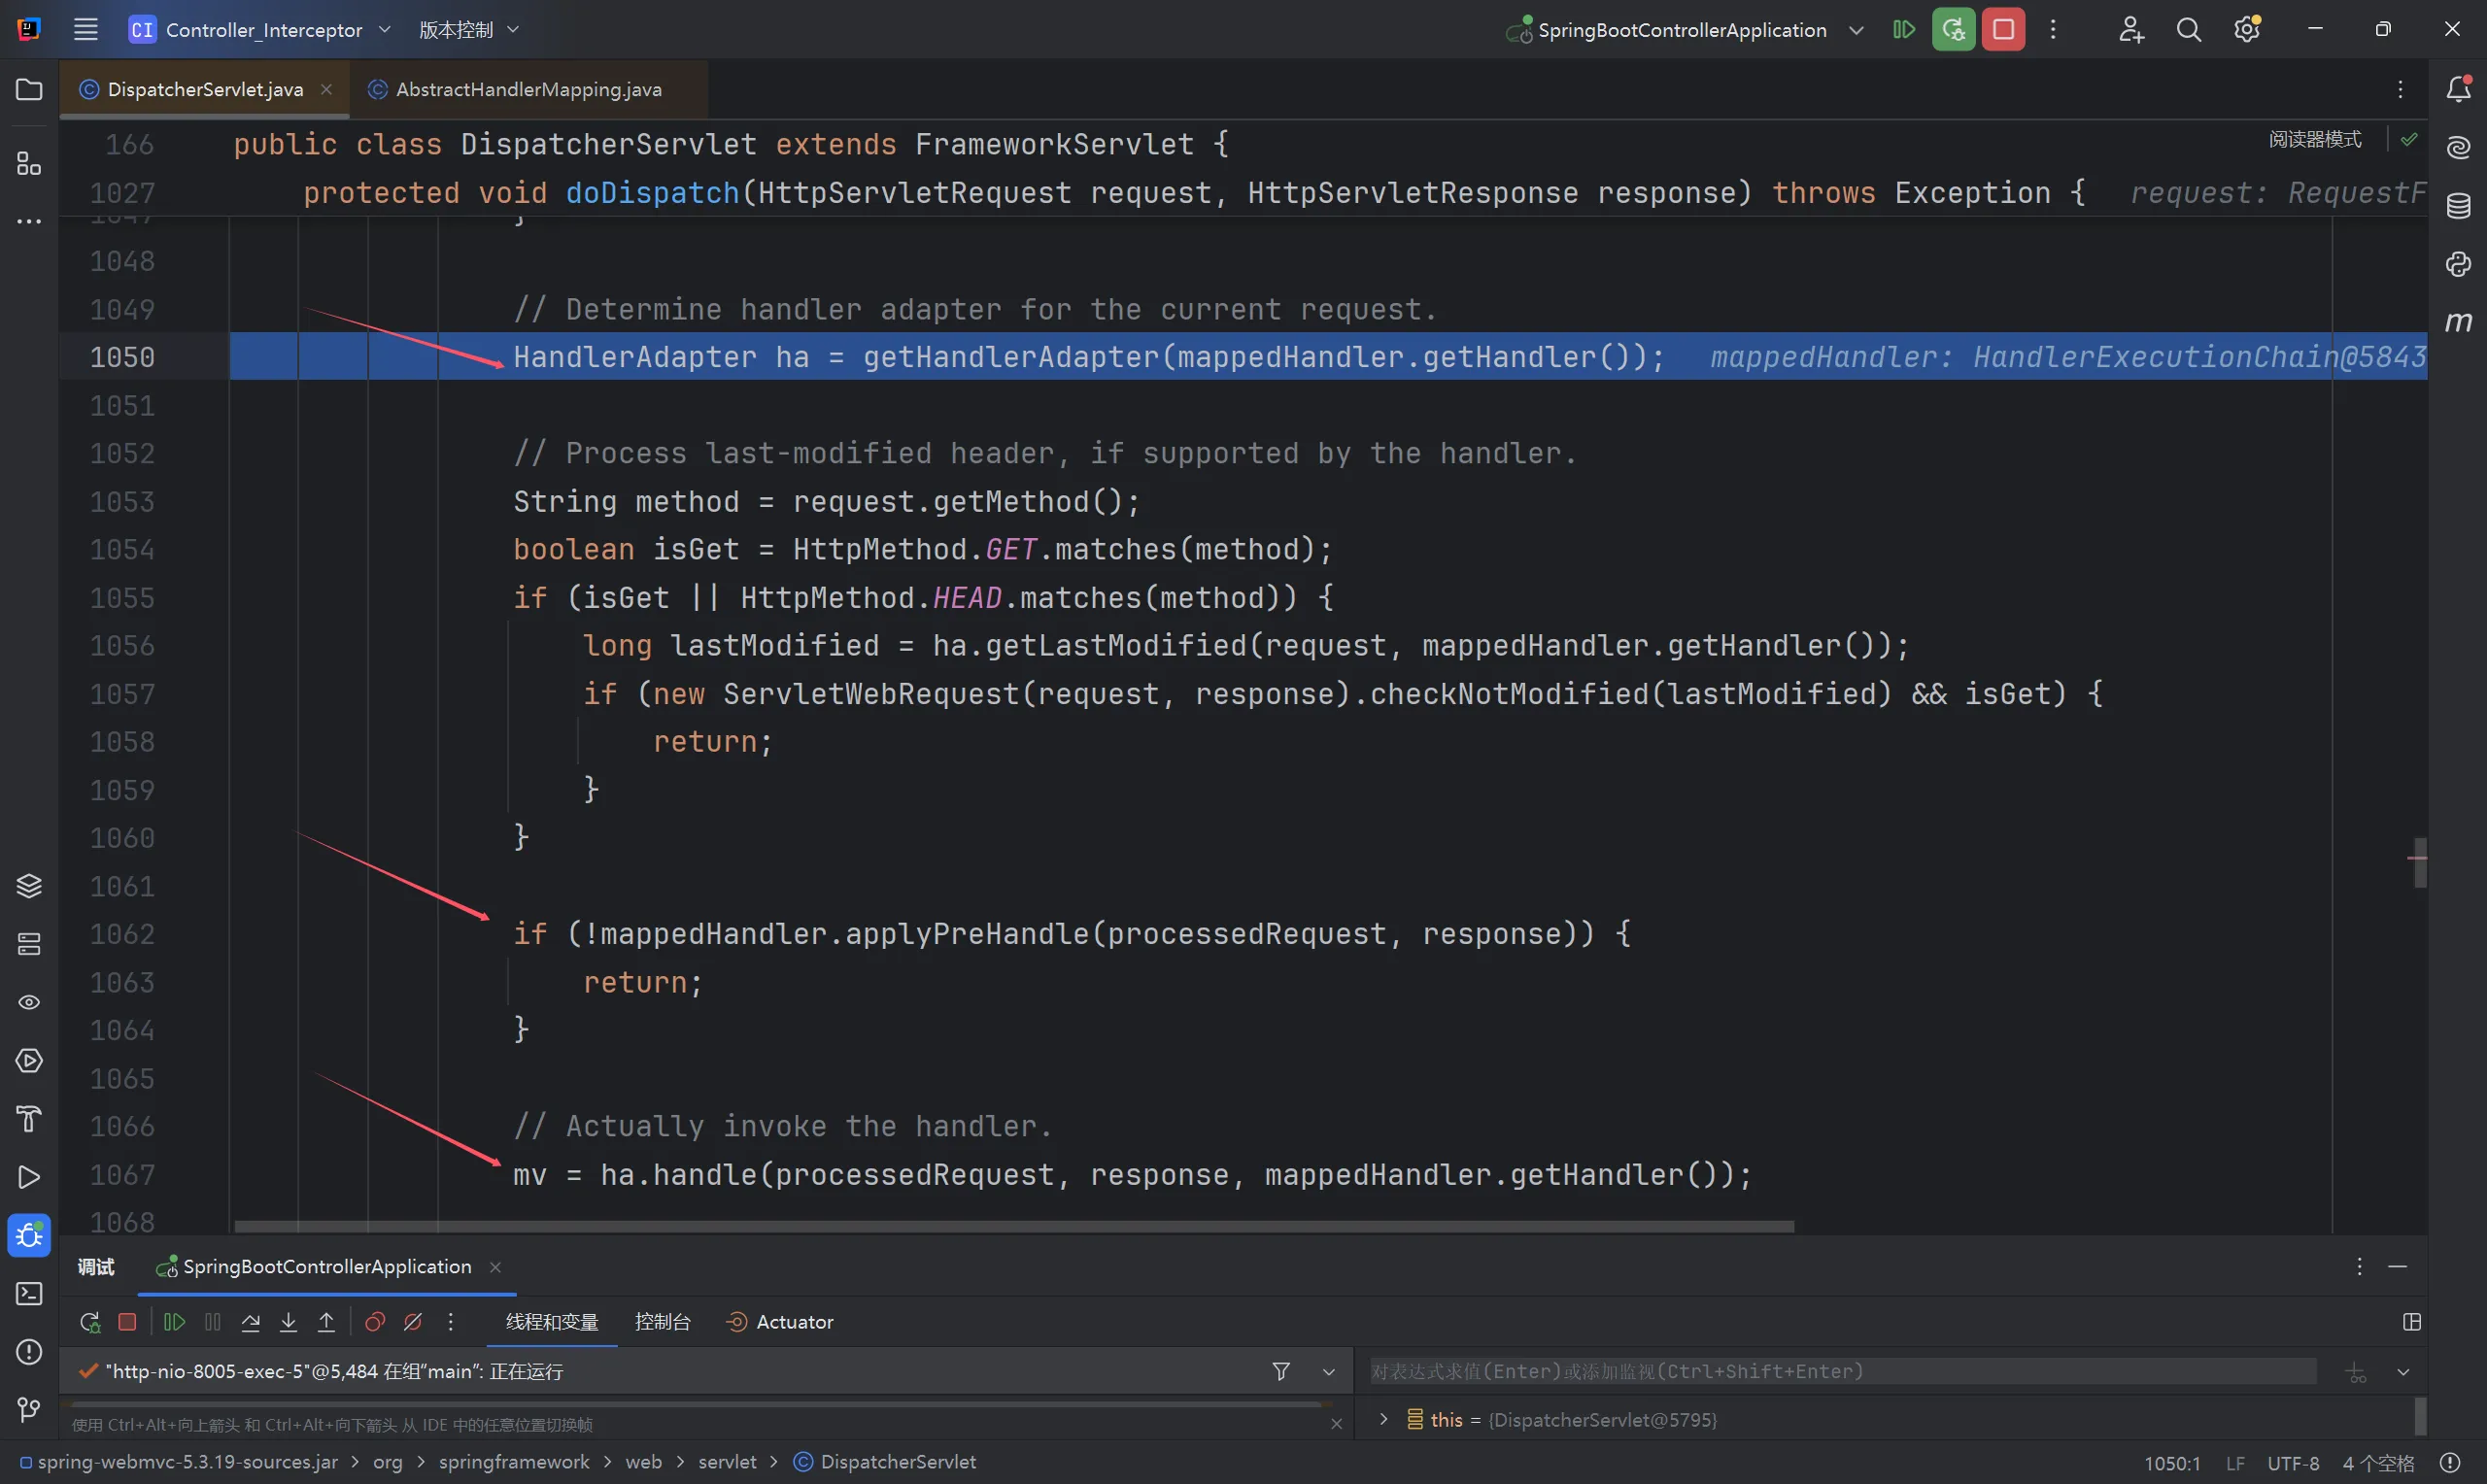
Task: Click the editor horizontal scrollbar
Action: pos(1014,1226)
